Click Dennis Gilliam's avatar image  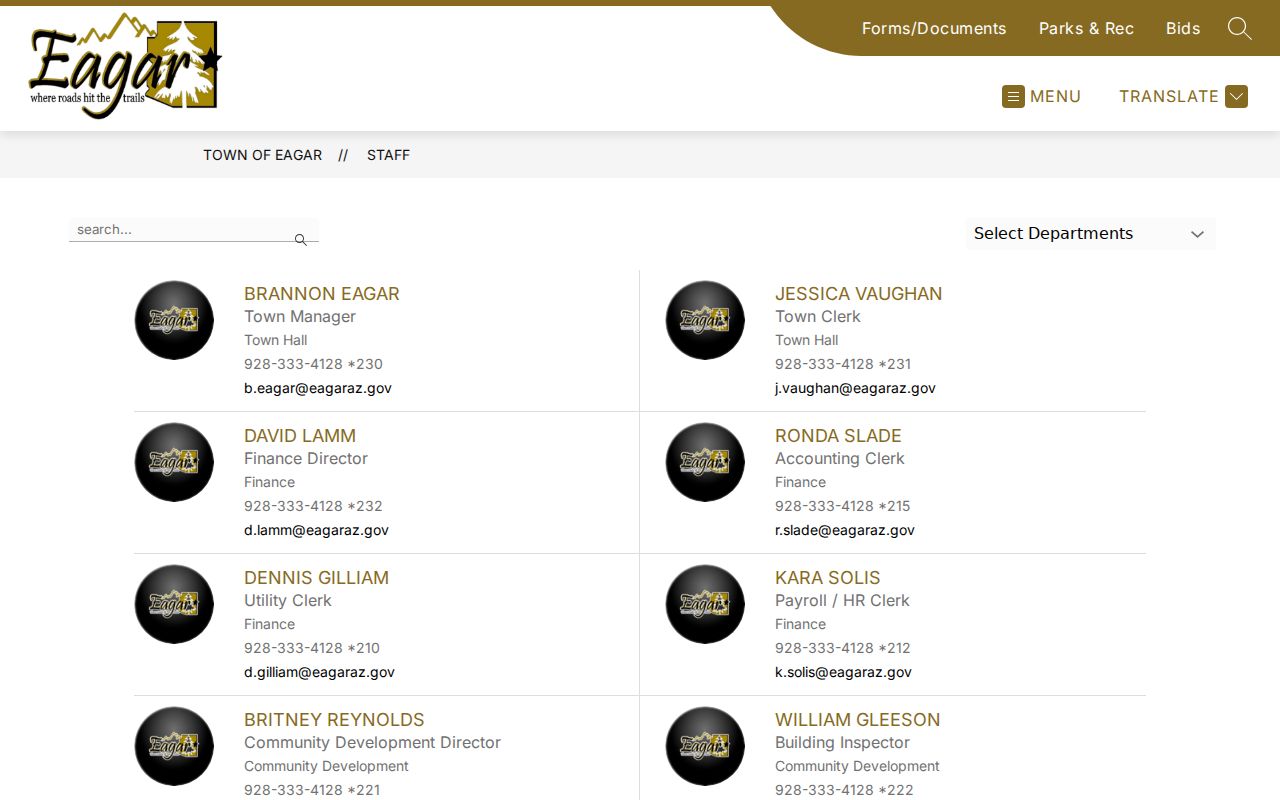click(x=174, y=604)
